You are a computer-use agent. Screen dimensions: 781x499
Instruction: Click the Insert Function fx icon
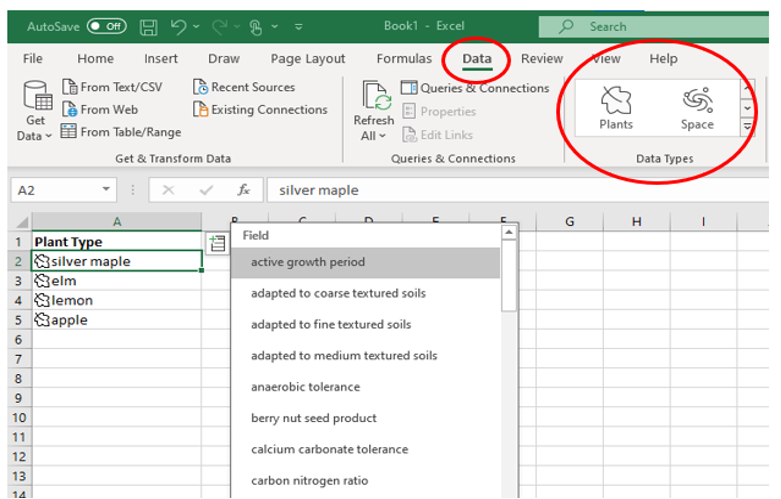(x=244, y=190)
